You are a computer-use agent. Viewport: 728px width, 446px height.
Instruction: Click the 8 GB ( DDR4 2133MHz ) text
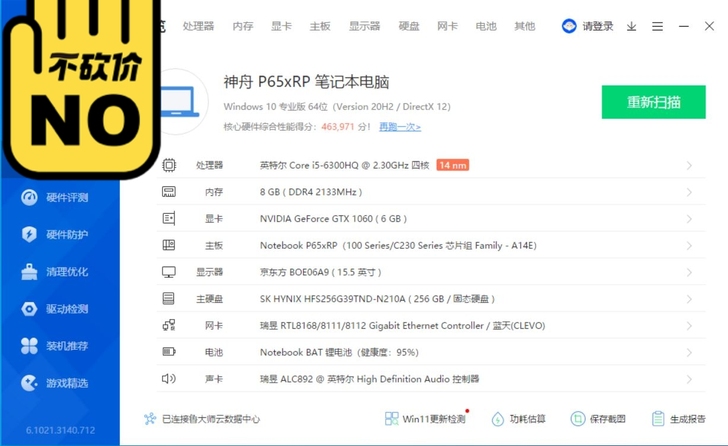pos(311,192)
